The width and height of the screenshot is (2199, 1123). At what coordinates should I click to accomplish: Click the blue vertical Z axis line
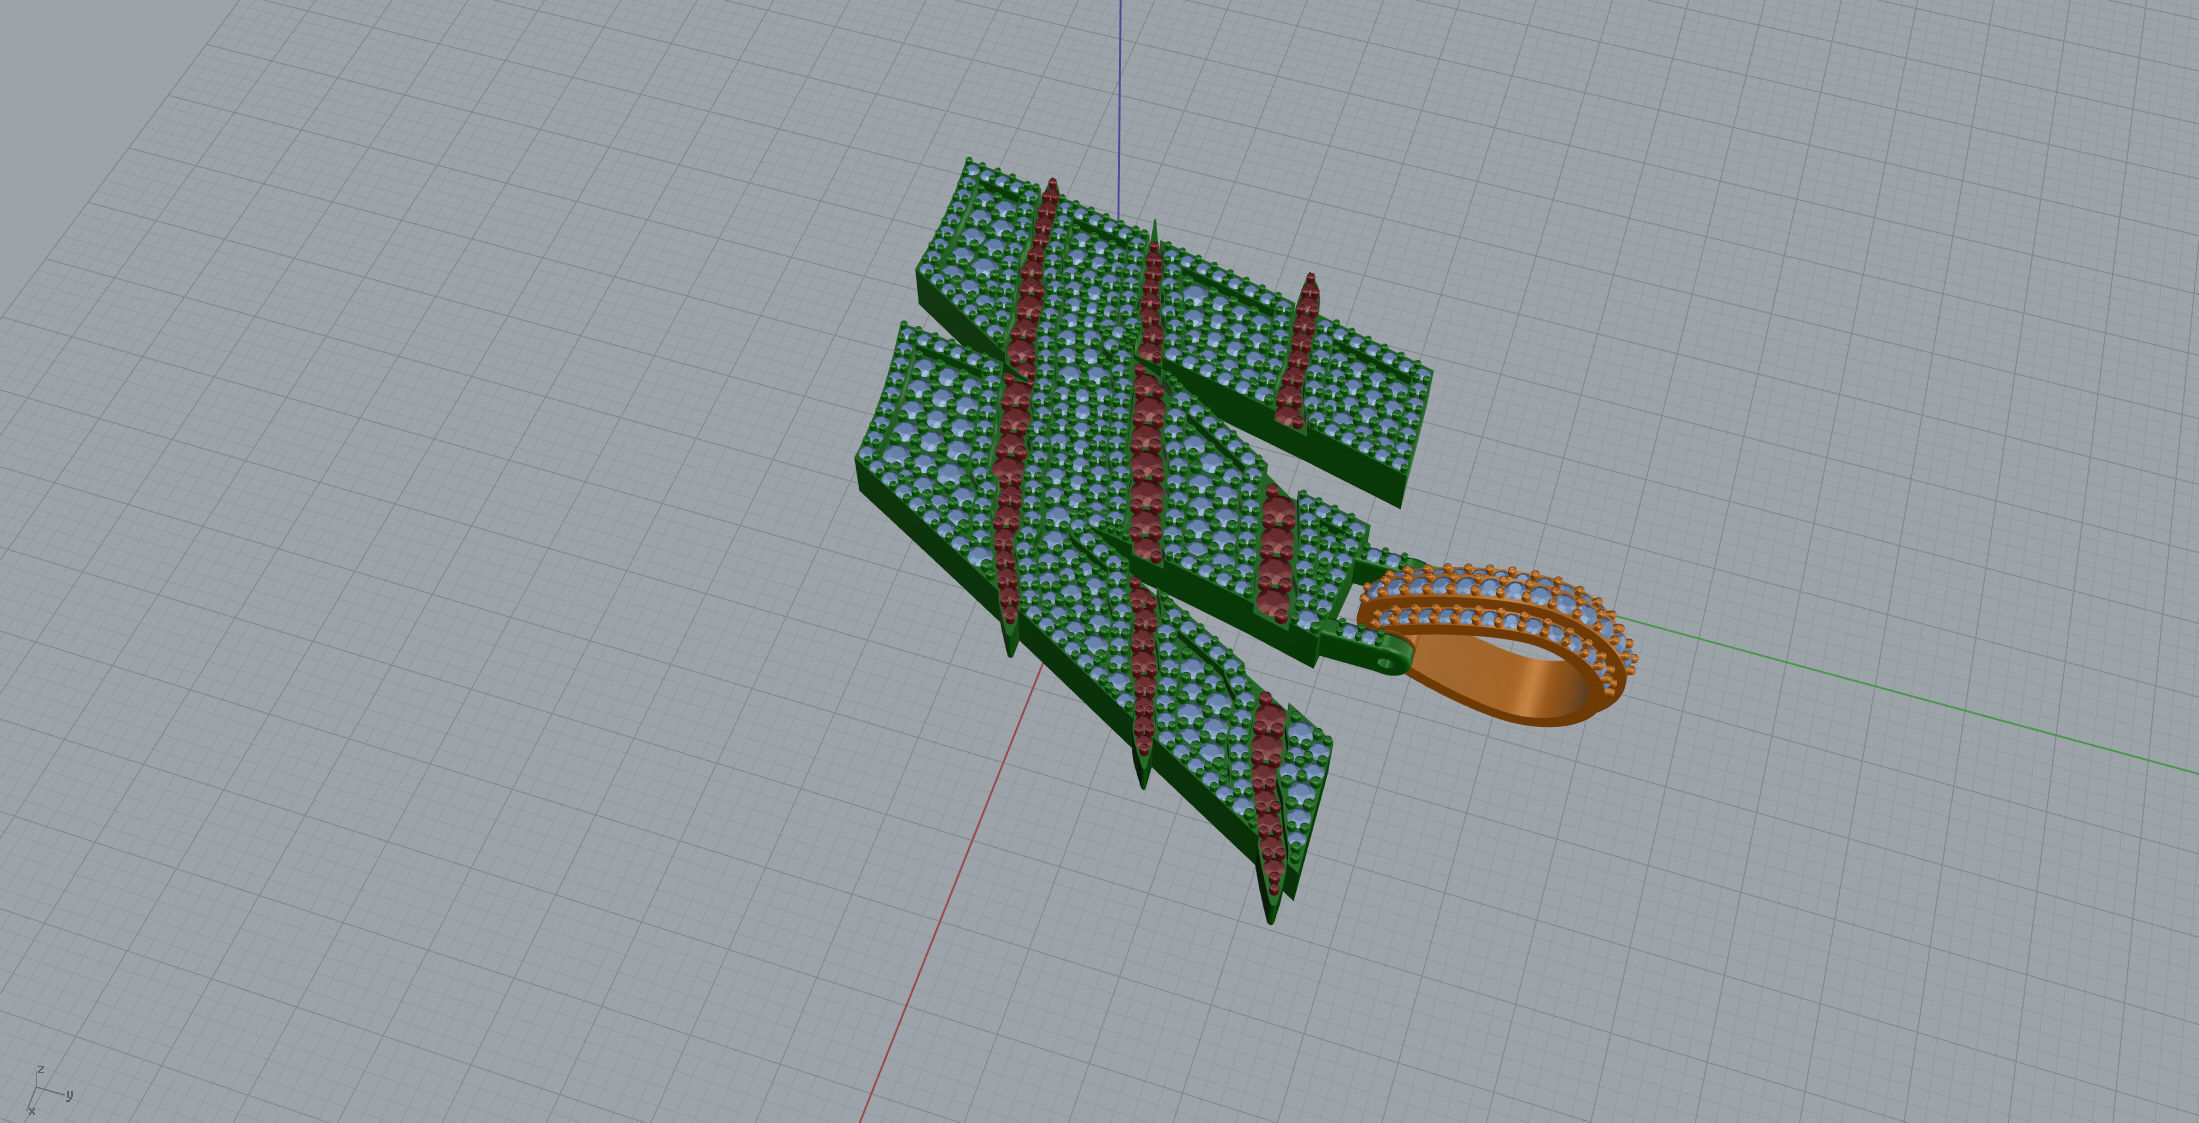pos(1119,108)
